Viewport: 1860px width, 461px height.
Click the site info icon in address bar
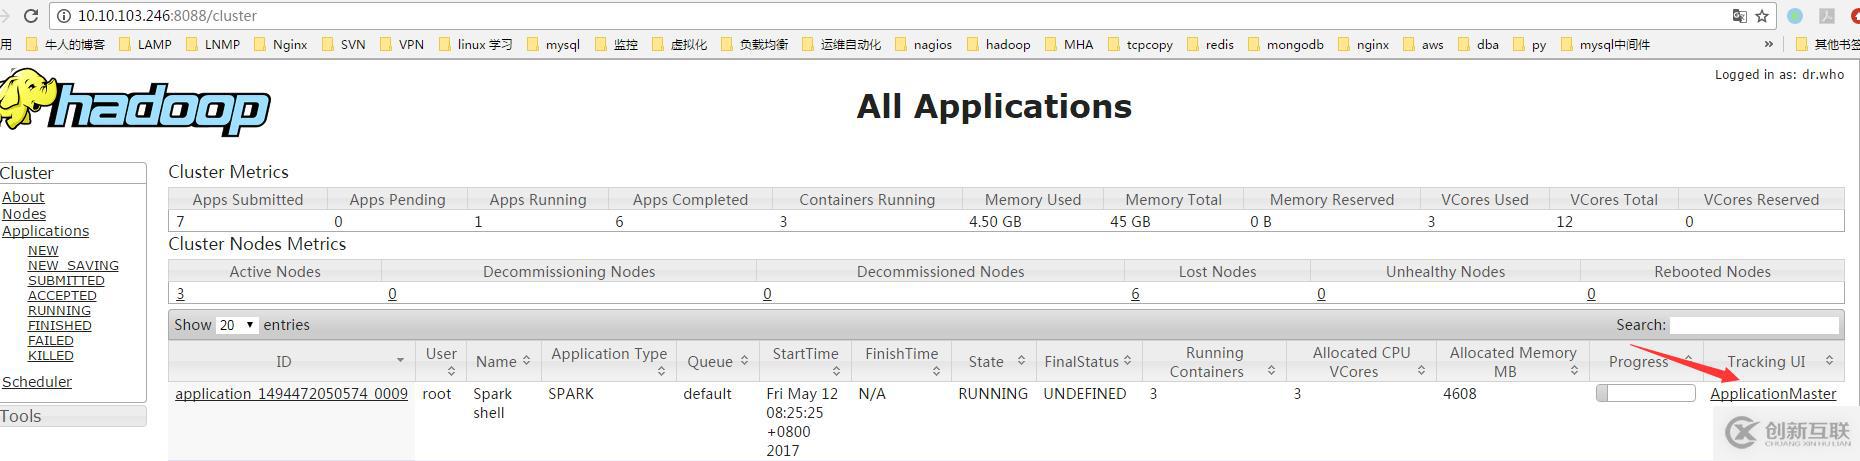pyautogui.click(x=64, y=16)
